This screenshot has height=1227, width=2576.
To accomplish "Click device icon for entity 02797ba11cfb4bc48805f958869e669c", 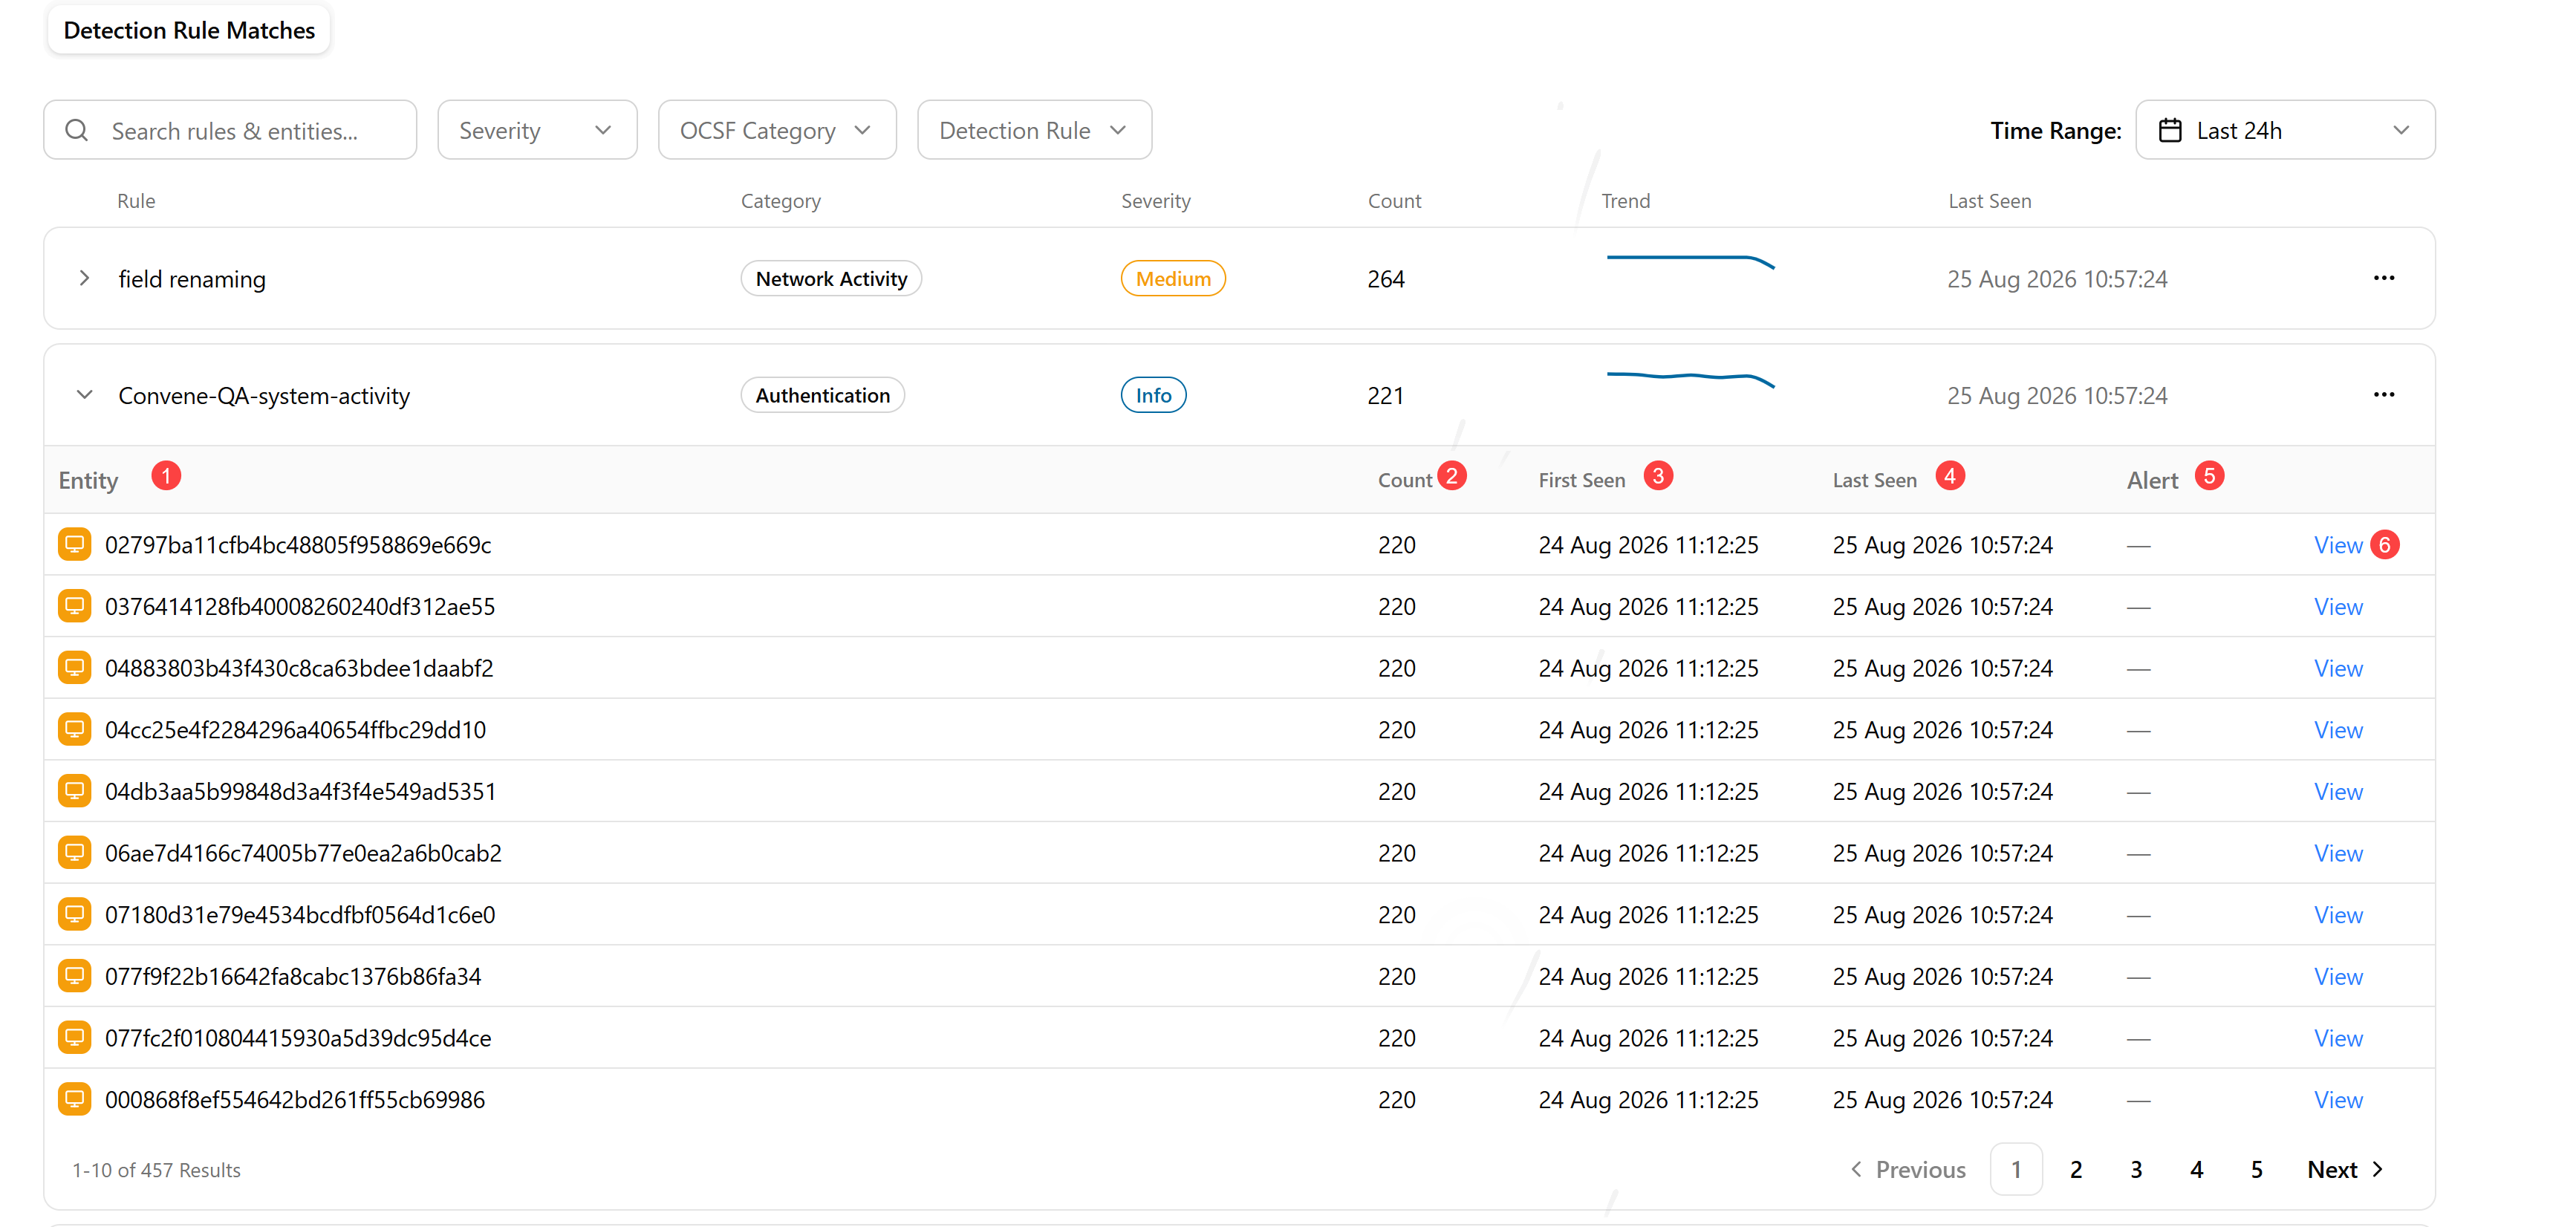I will (x=74, y=544).
